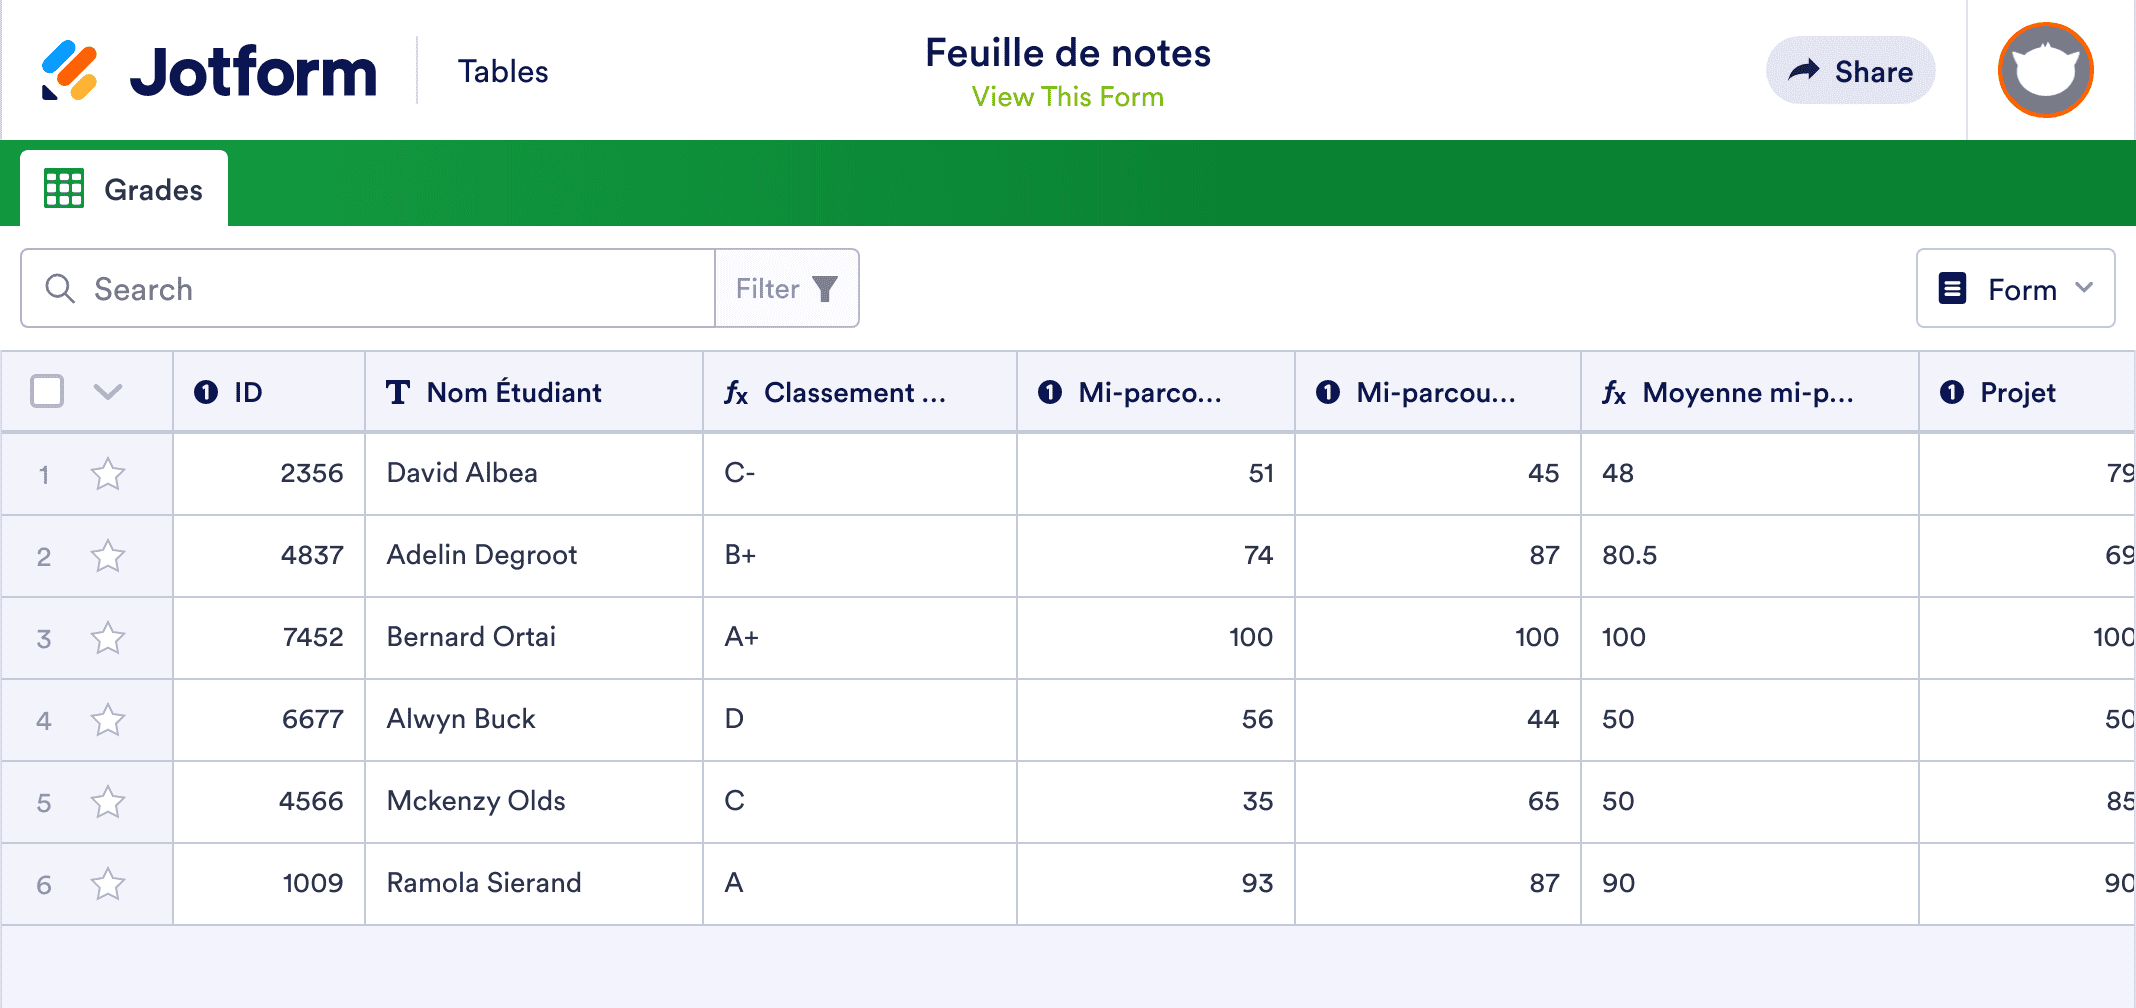Click the search magnifier icon
The image size is (2136, 1008).
[60, 288]
